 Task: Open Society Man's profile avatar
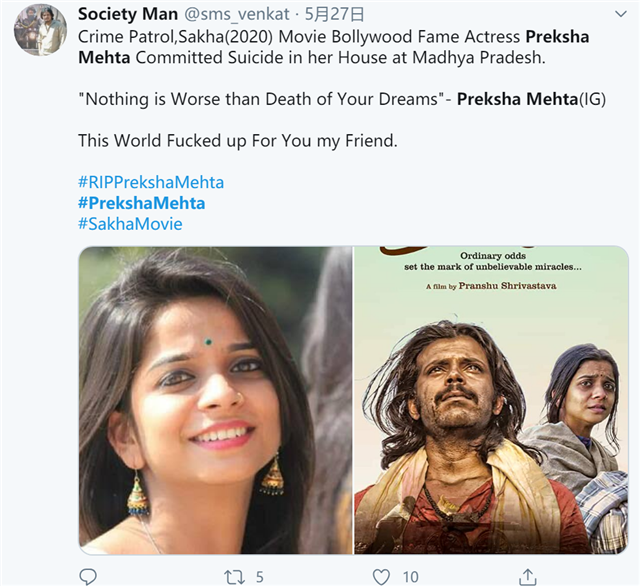click(40, 29)
